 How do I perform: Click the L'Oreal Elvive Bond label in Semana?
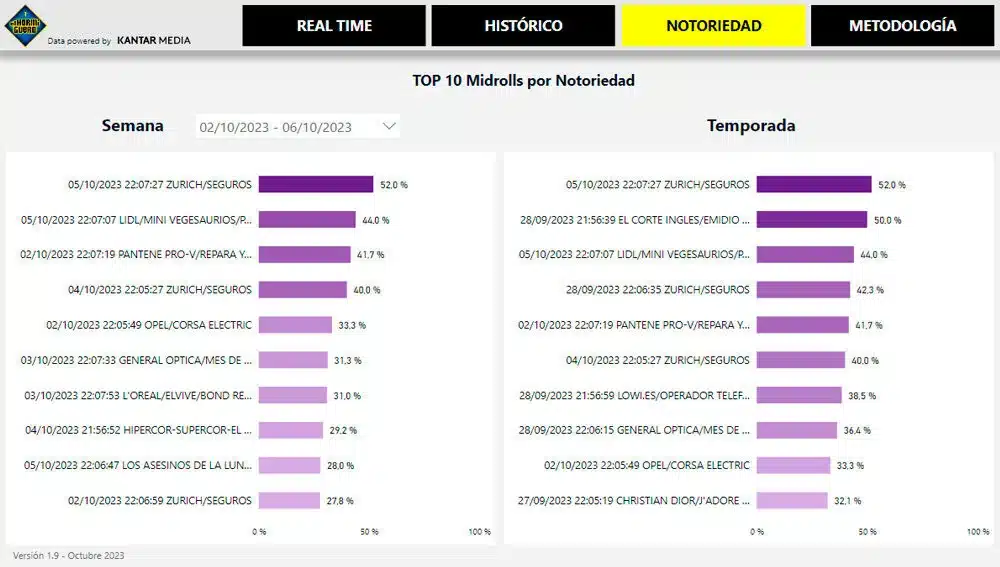click(138, 395)
